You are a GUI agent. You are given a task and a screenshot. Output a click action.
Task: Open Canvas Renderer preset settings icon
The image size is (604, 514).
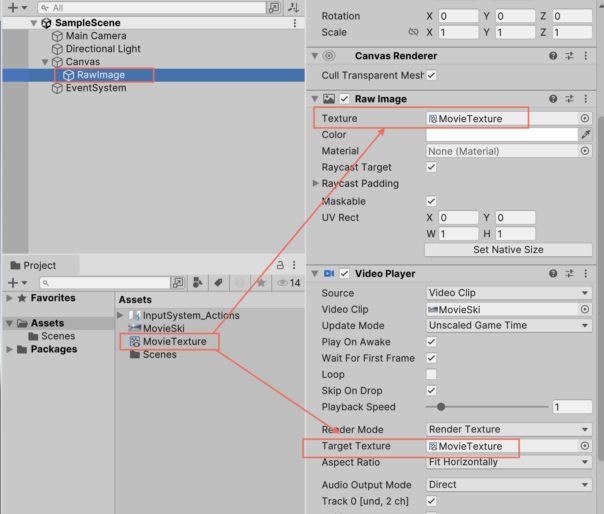point(569,56)
